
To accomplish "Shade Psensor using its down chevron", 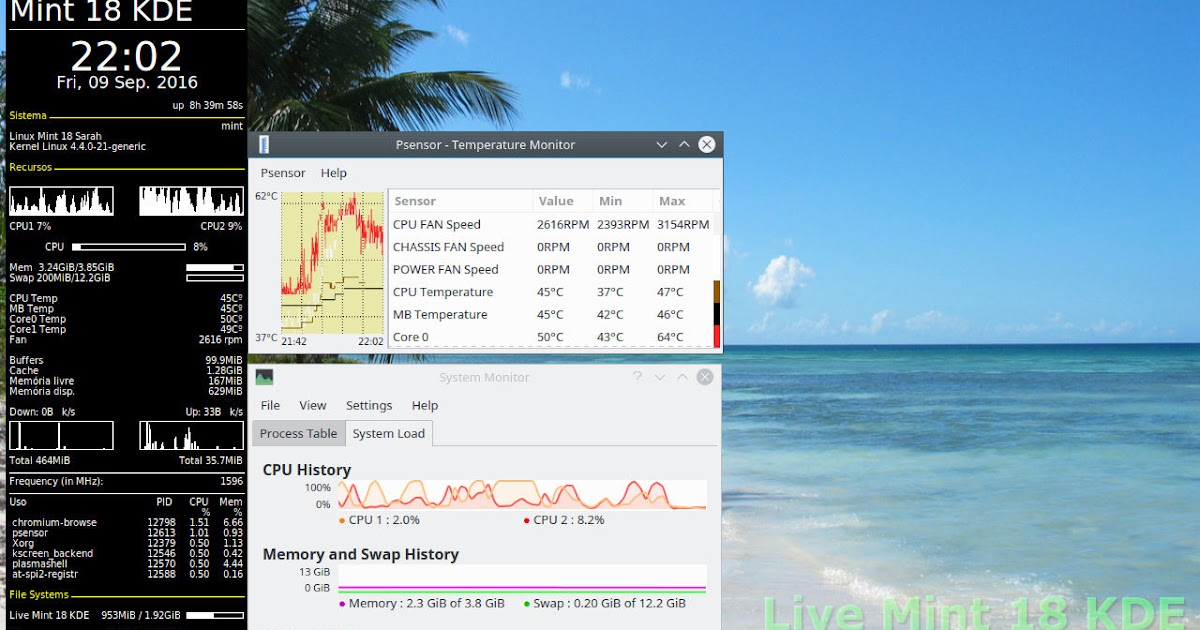I will (x=661, y=144).
